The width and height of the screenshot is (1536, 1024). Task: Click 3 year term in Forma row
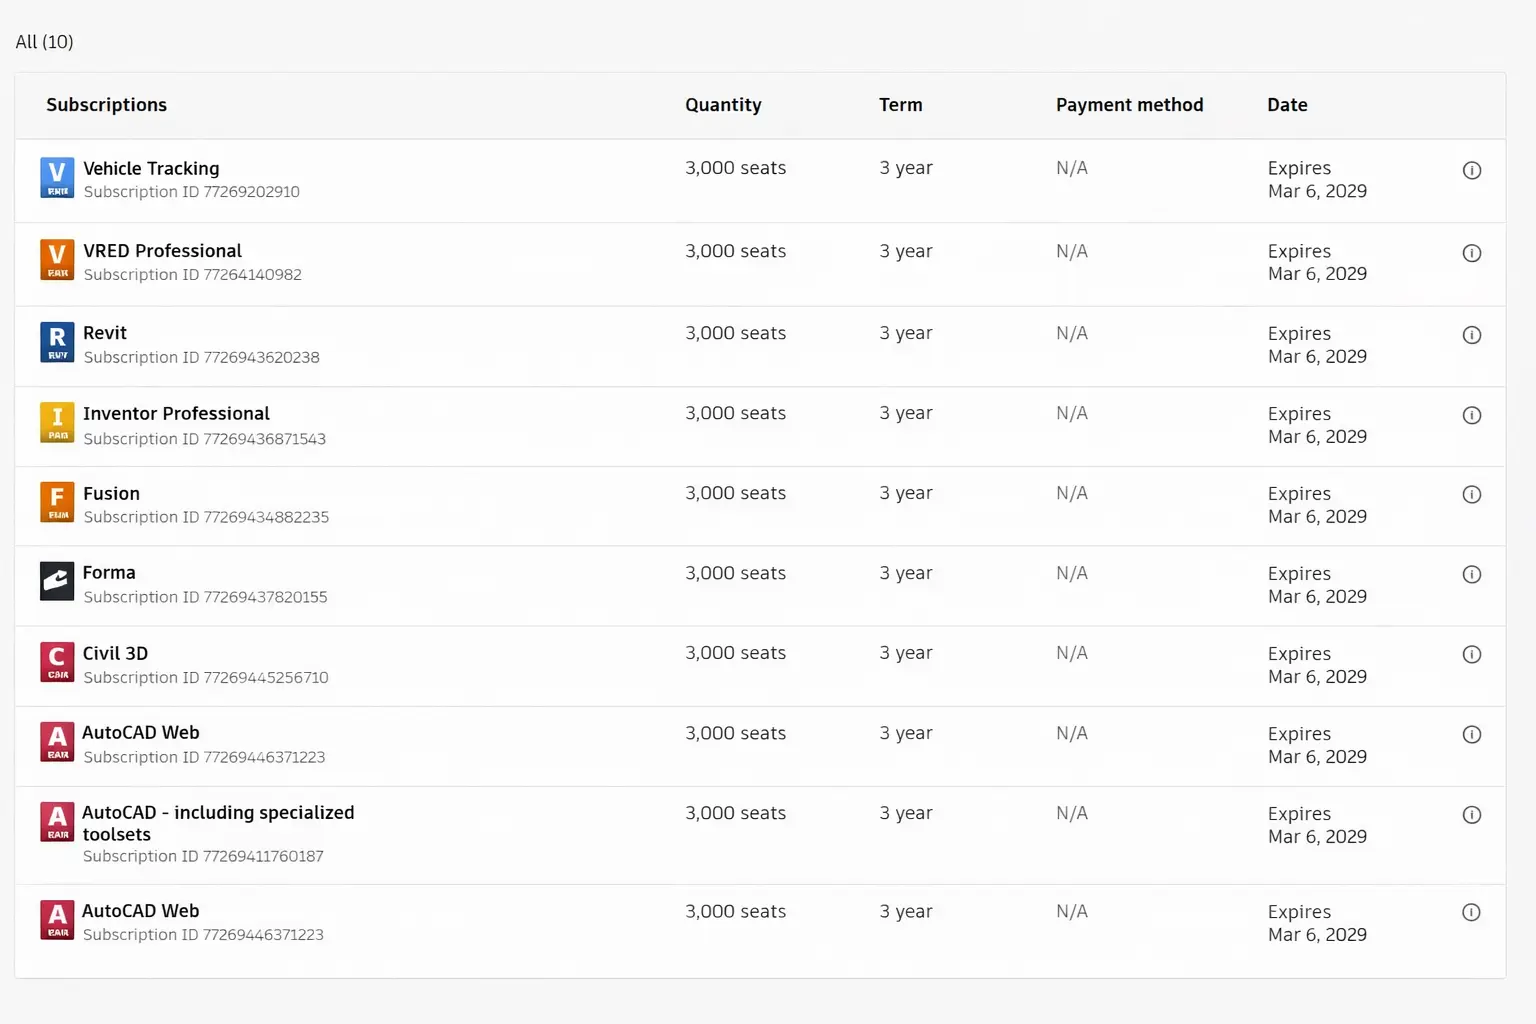(x=906, y=573)
